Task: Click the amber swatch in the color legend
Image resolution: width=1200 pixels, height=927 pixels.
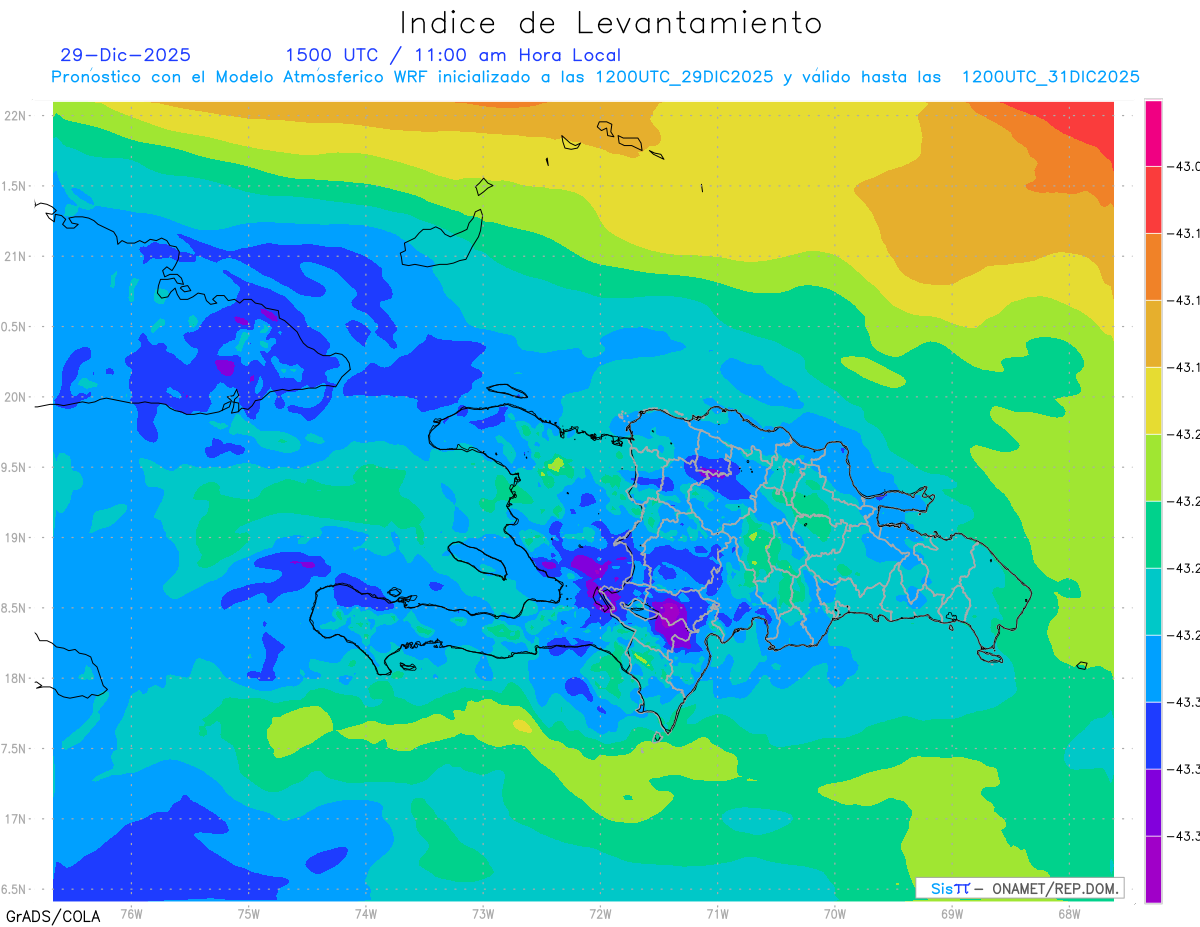Action: pos(1153,334)
